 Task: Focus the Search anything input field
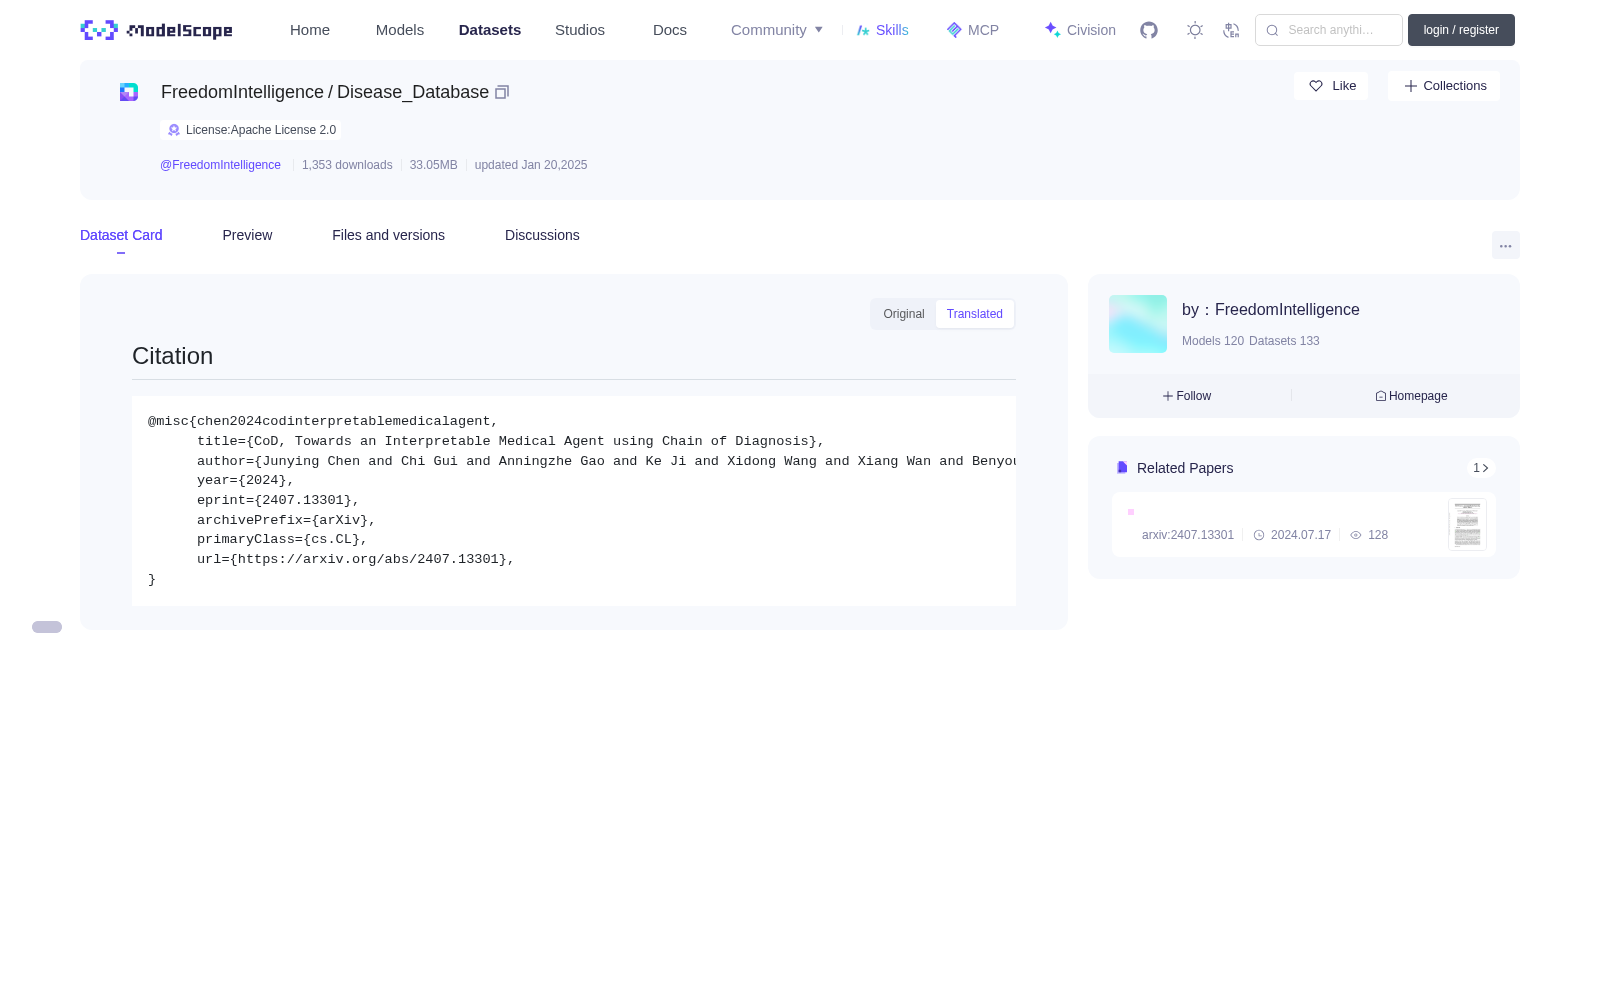coord(1329,30)
